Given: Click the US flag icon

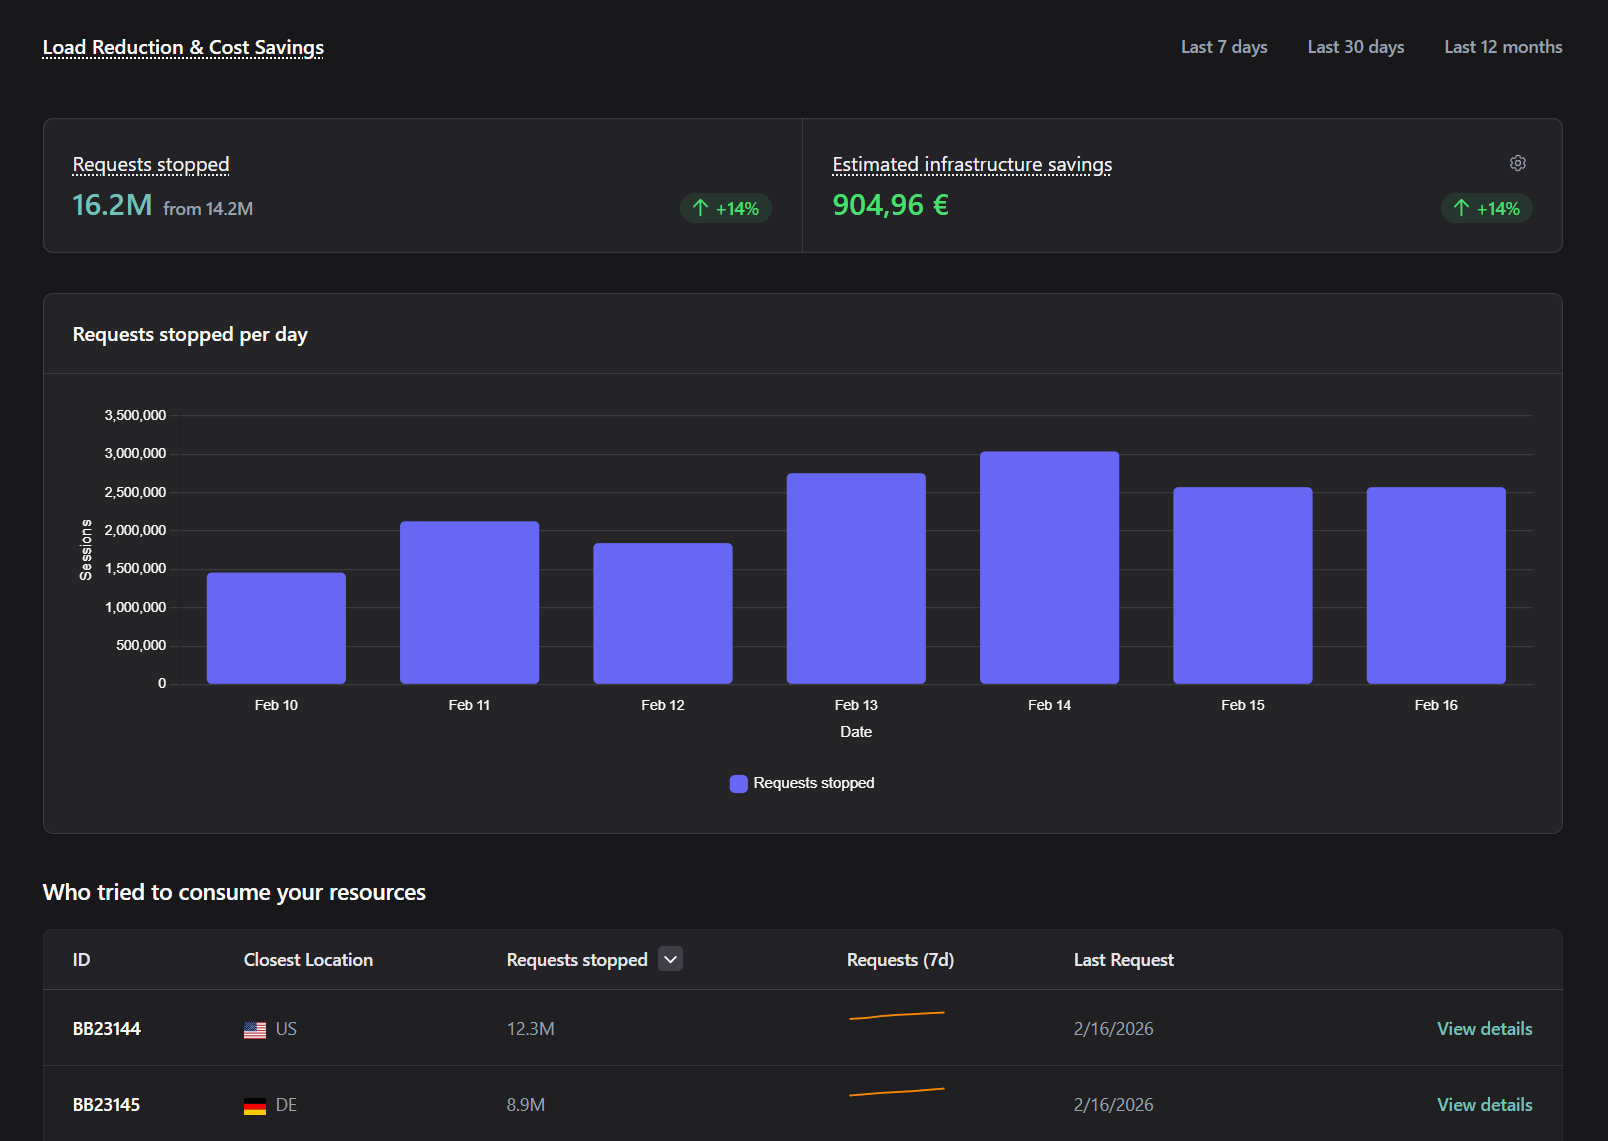Looking at the screenshot, I should coord(255,1029).
